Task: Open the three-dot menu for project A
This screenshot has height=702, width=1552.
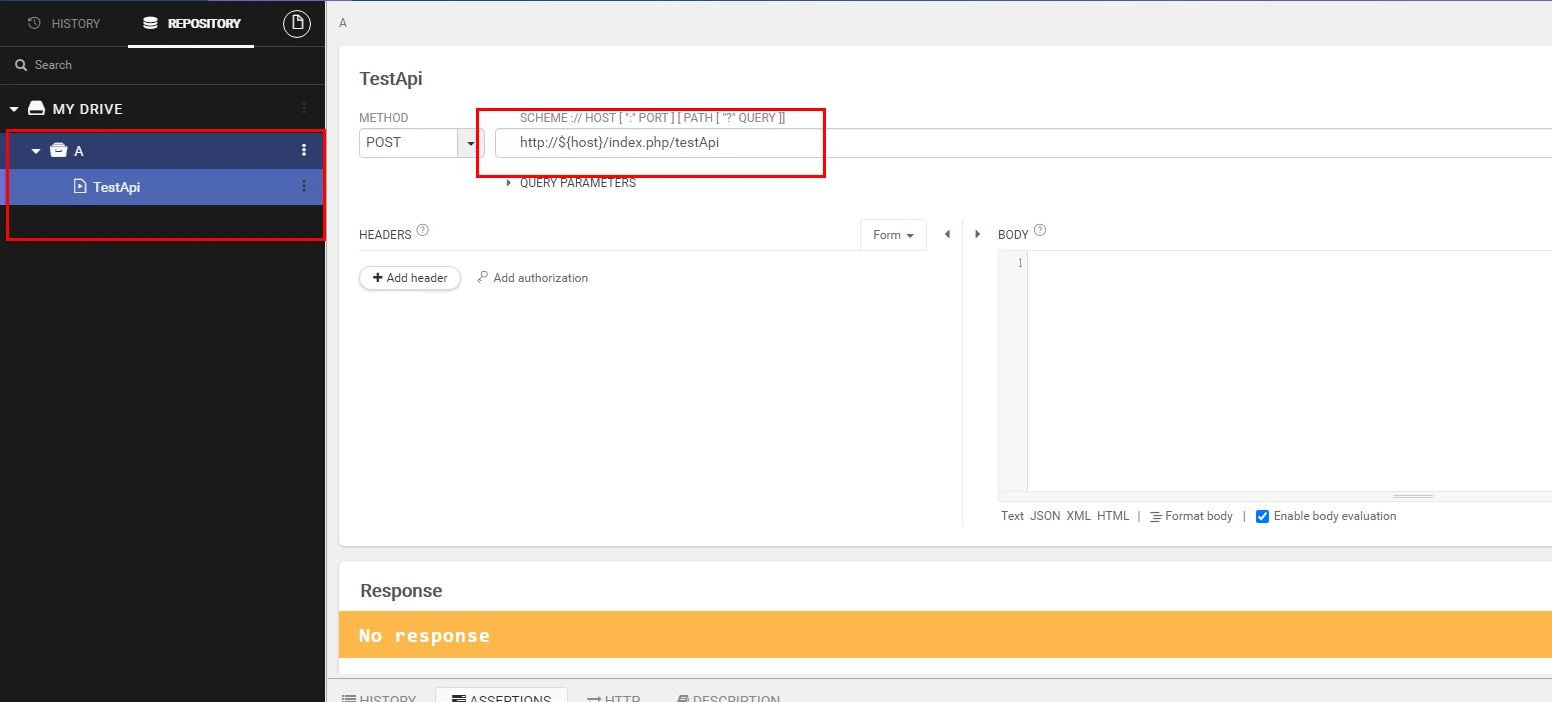Action: coord(304,150)
